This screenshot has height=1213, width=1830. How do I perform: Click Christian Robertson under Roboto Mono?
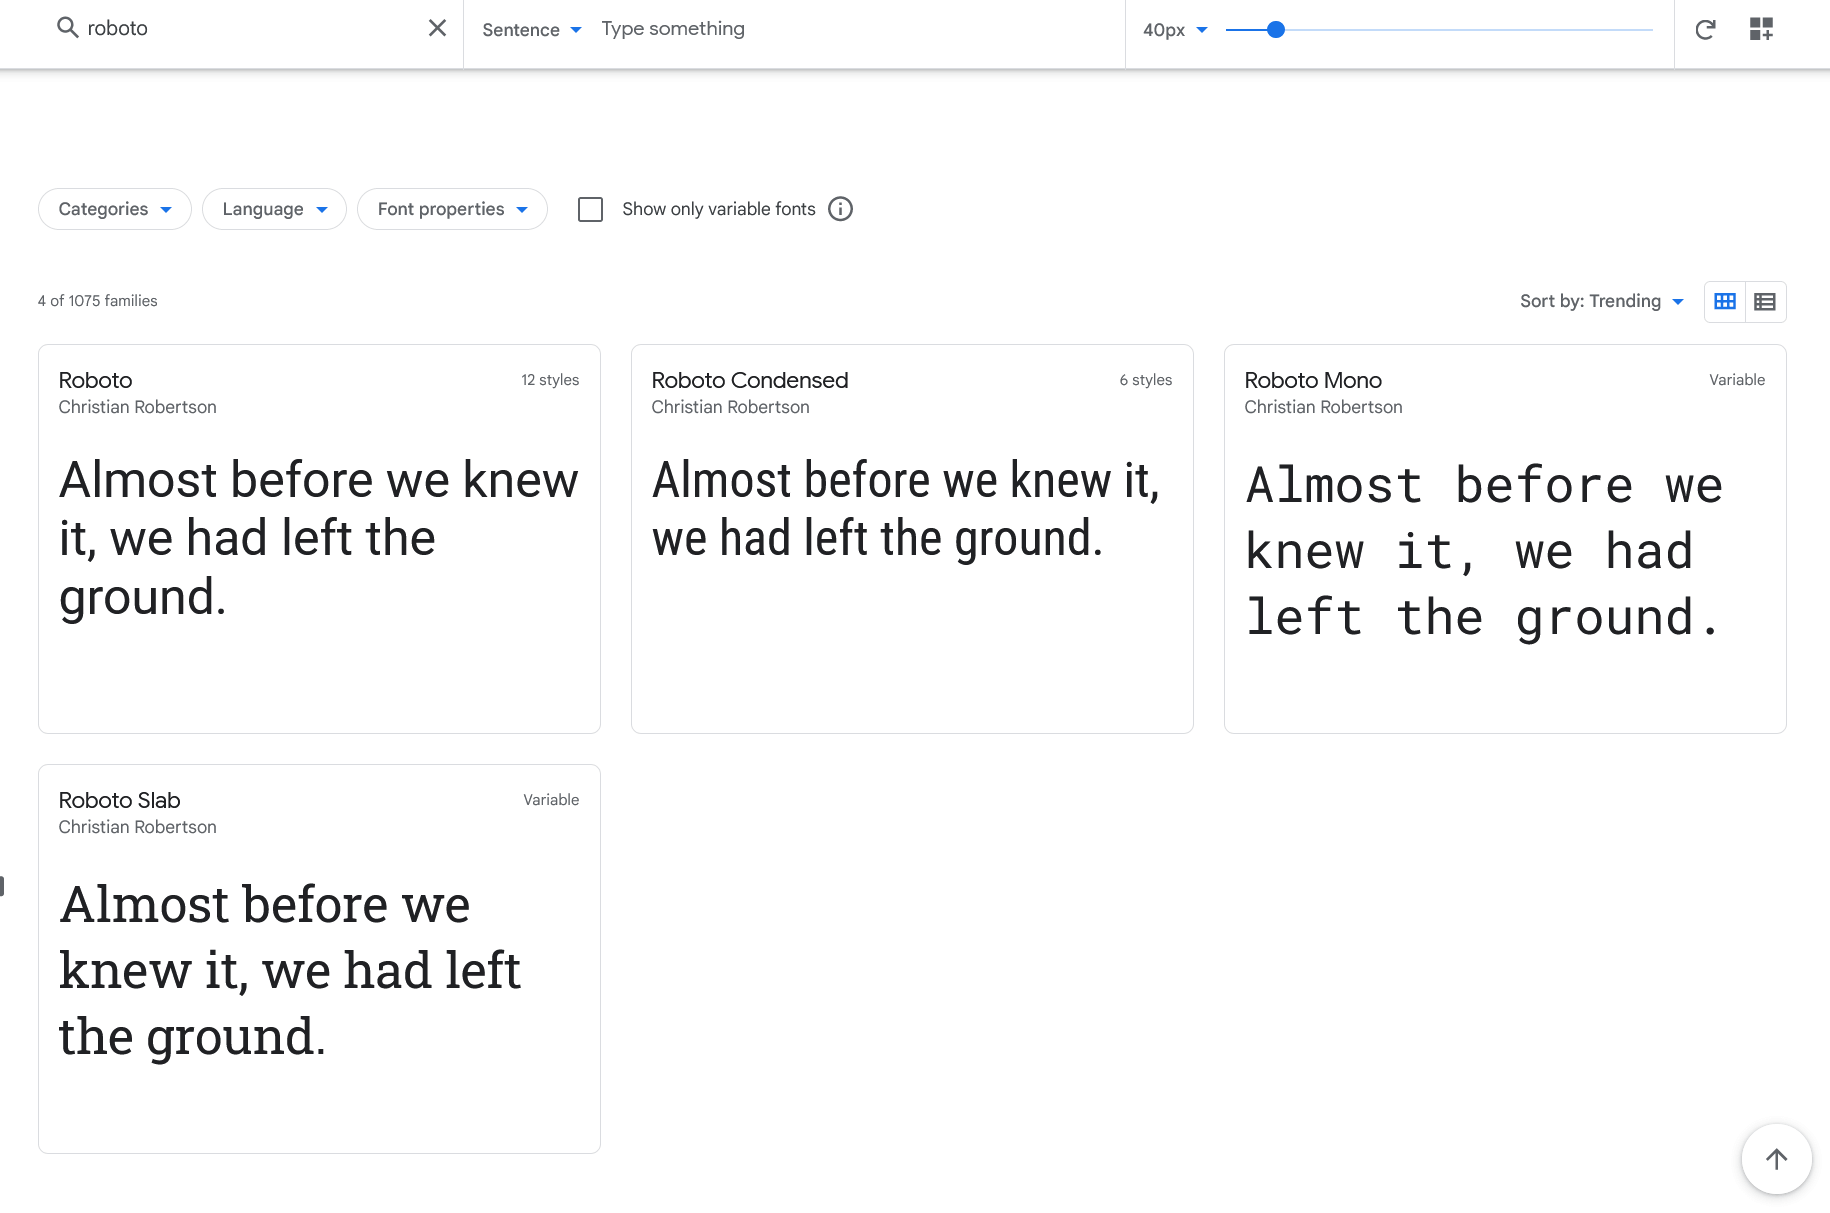click(x=1323, y=407)
